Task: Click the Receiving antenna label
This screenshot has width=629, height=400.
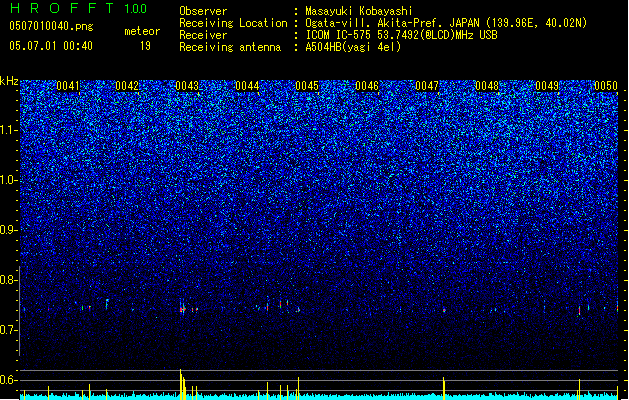Action: click(230, 47)
